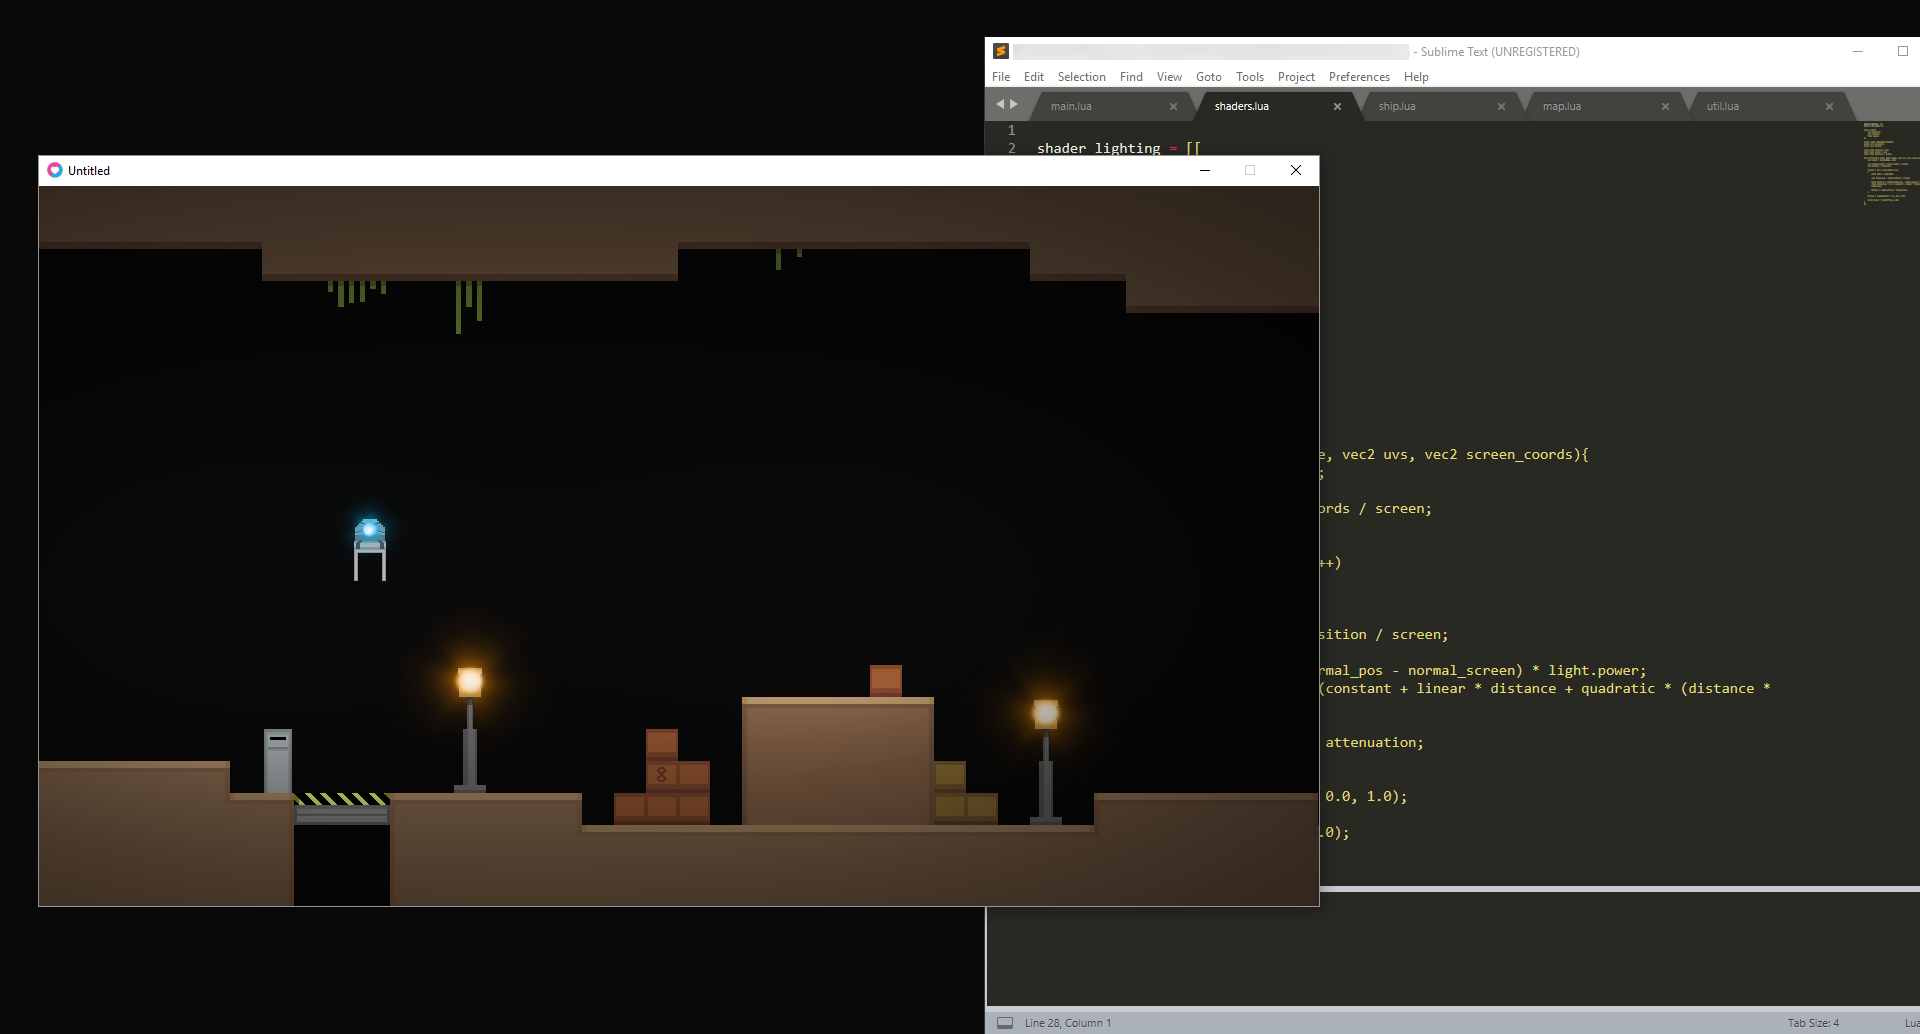Click the Line 28, Column 1 indicator
The width and height of the screenshot is (1920, 1034).
pyautogui.click(x=1067, y=1022)
